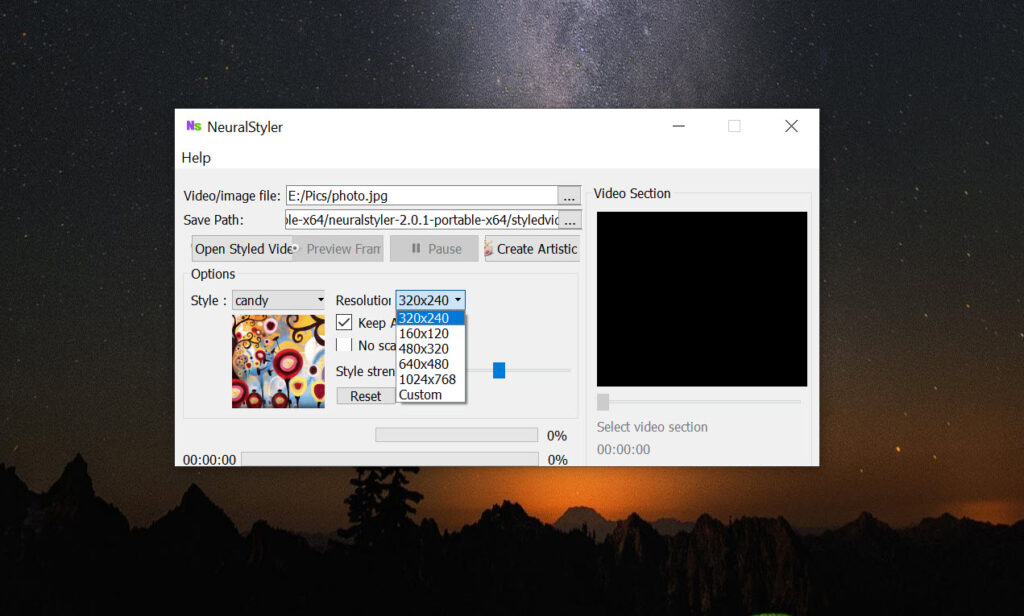This screenshot has height=616, width=1024.
Task: Pick 1024x768 in the resolution list
Action: [x=427, y=379]
